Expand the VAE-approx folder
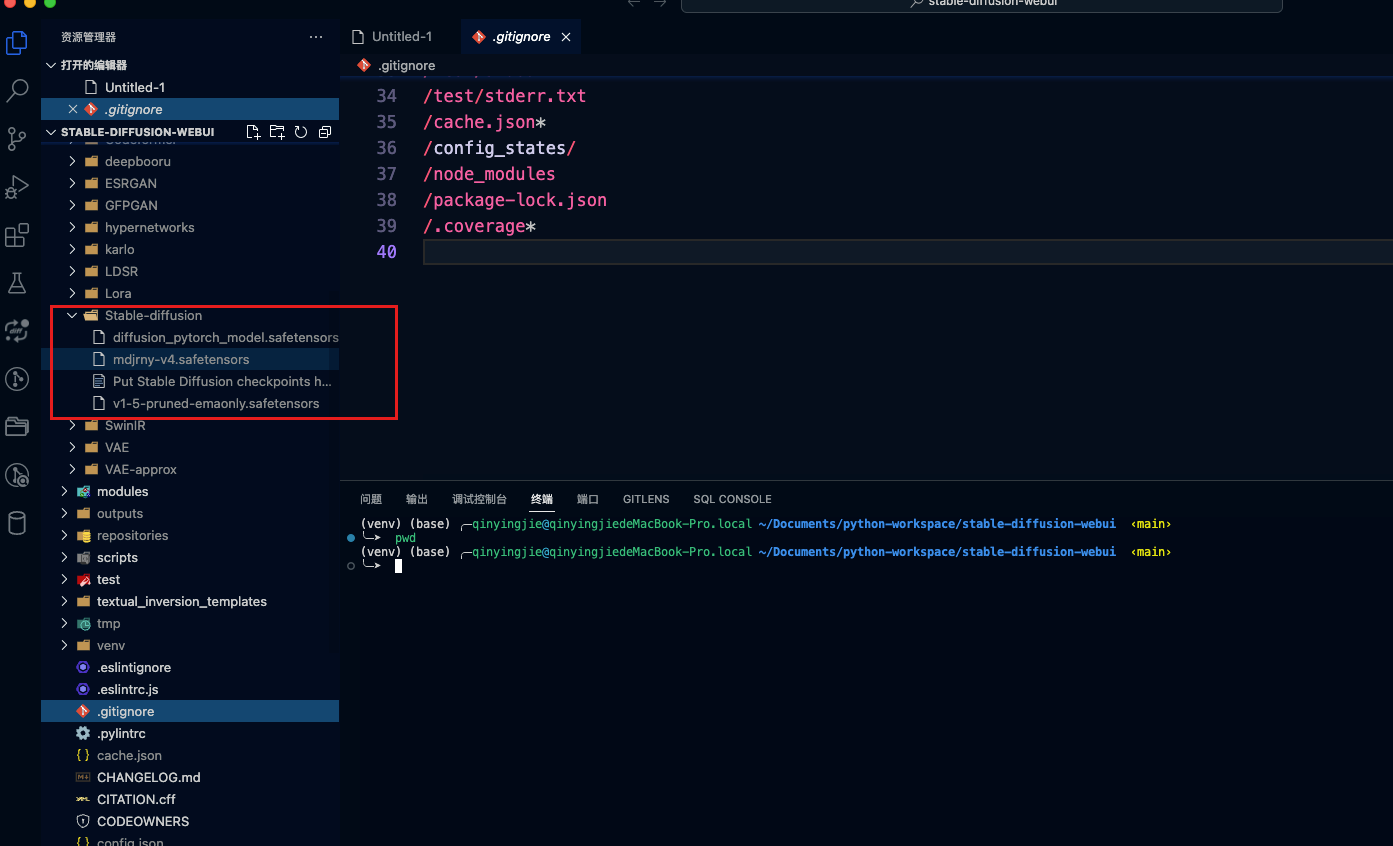The image size is (1393, 846). click(x=72, y=469)
